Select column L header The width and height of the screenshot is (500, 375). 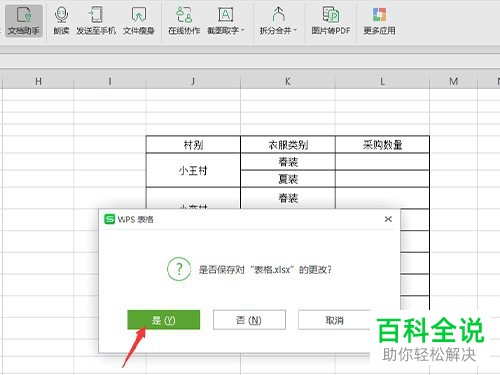382,81
